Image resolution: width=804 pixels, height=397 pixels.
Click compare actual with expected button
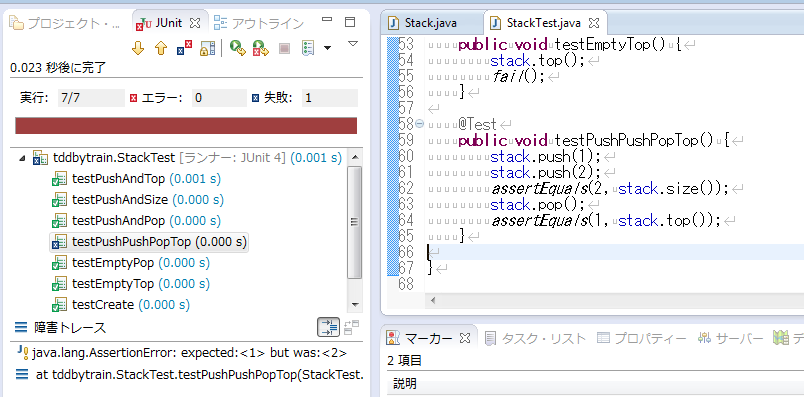[352, 327]
